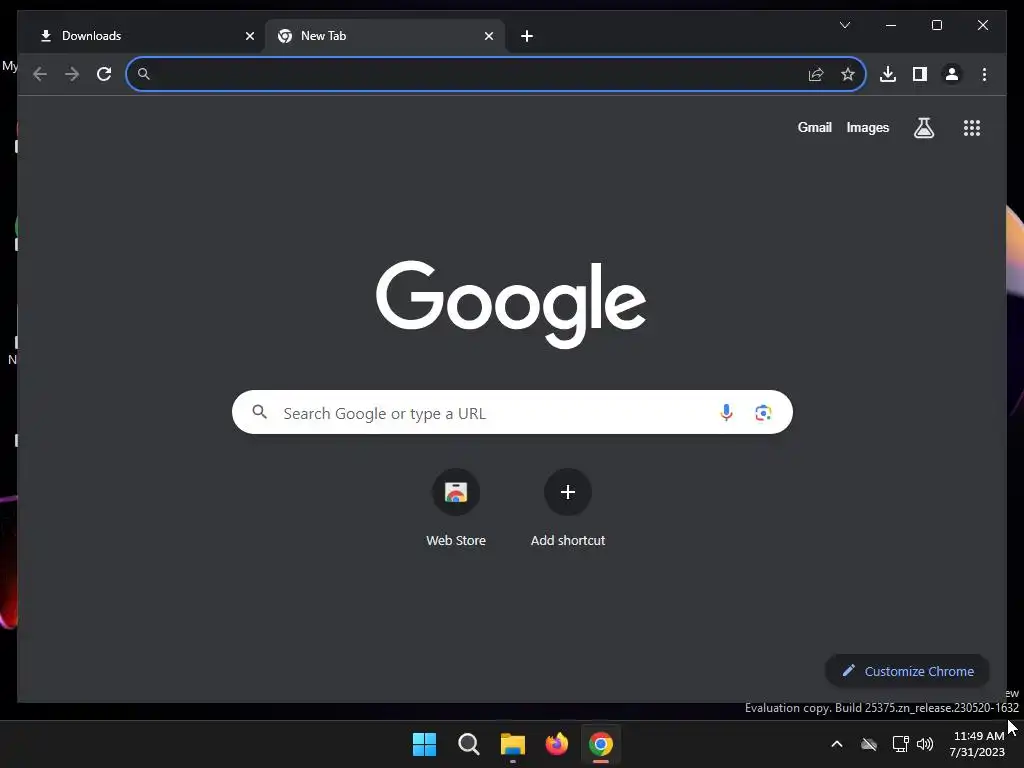Screen dimensions: 1024x768
Task: Open the Web Store shortcut
Action: click(x=456, y=508)
